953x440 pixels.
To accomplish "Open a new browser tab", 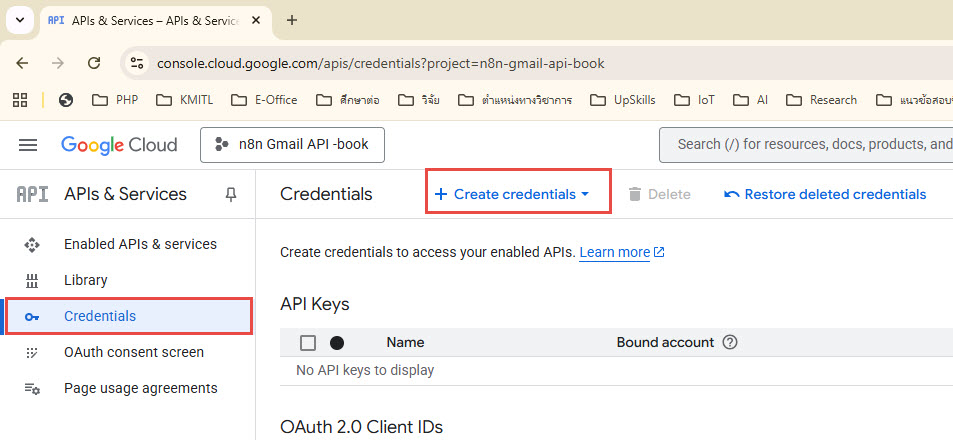I will 292,20.
